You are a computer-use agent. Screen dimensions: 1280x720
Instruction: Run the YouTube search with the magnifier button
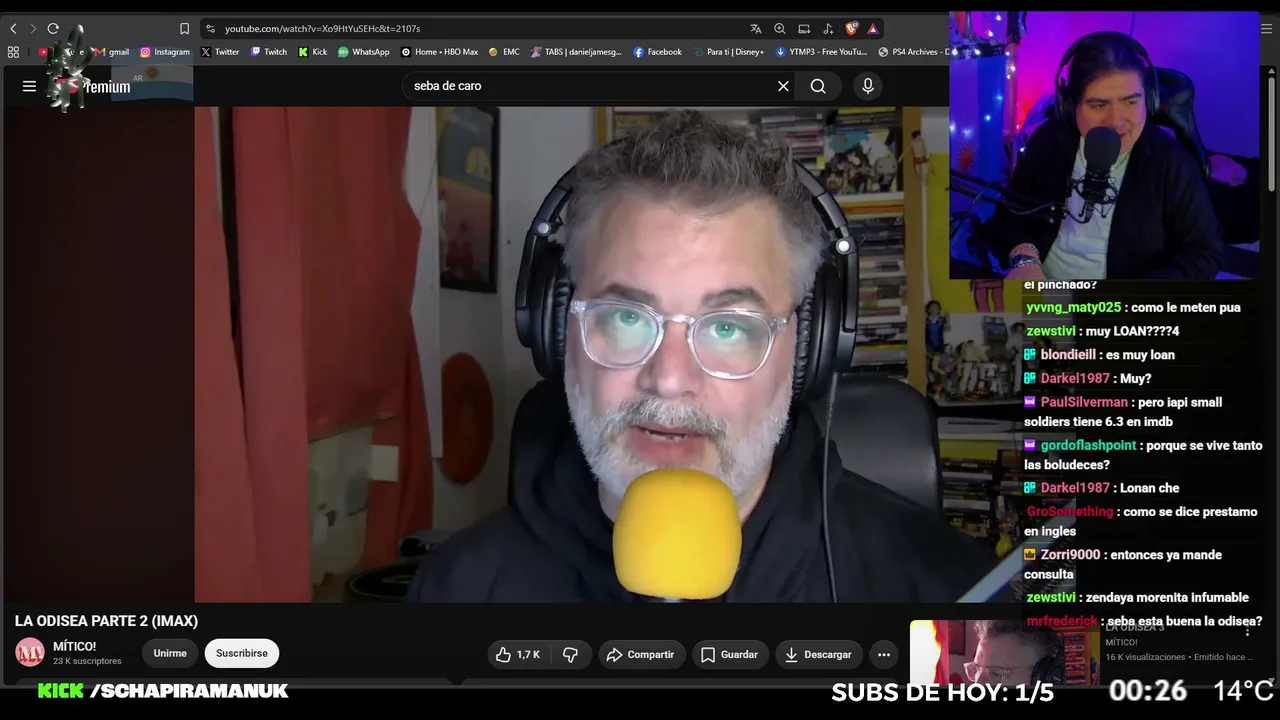point(818,86)
